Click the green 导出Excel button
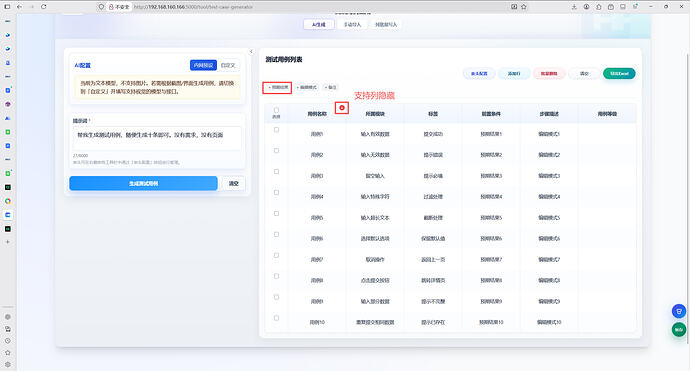This screenshot has width=690, height=371. pos(619,73)
